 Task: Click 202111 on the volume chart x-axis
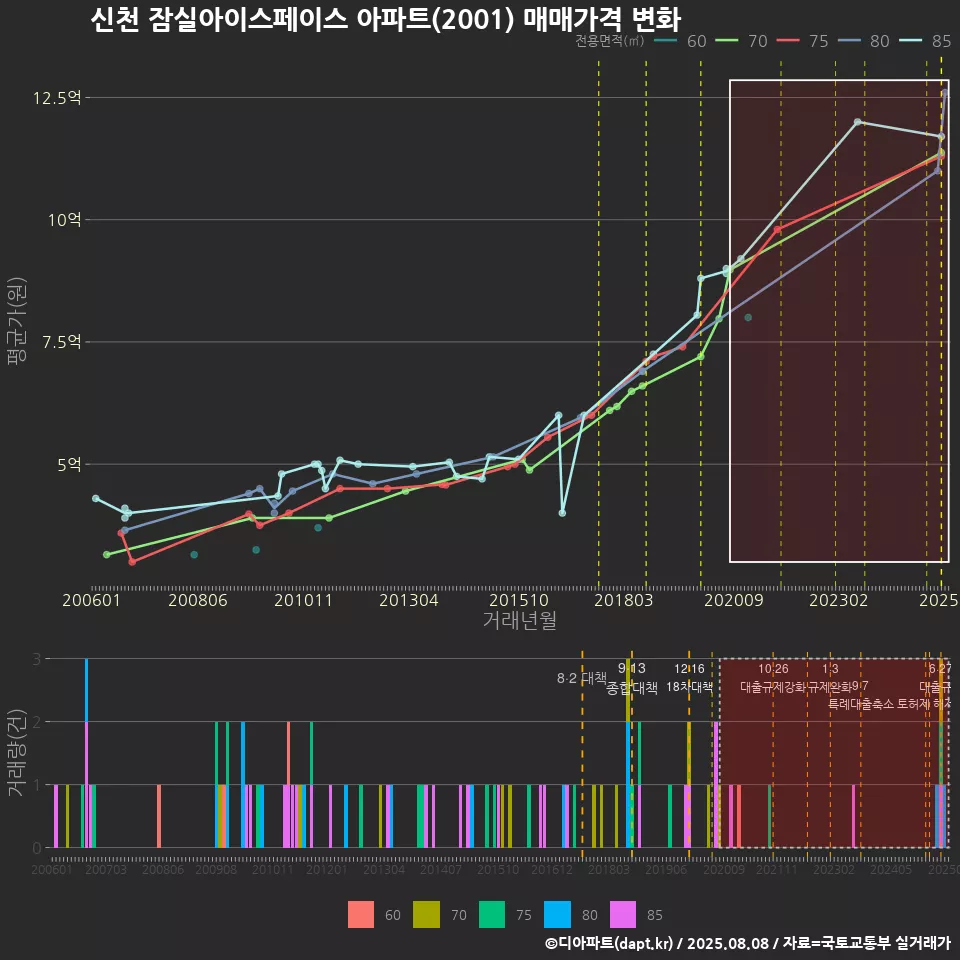(x=777, y=869)
